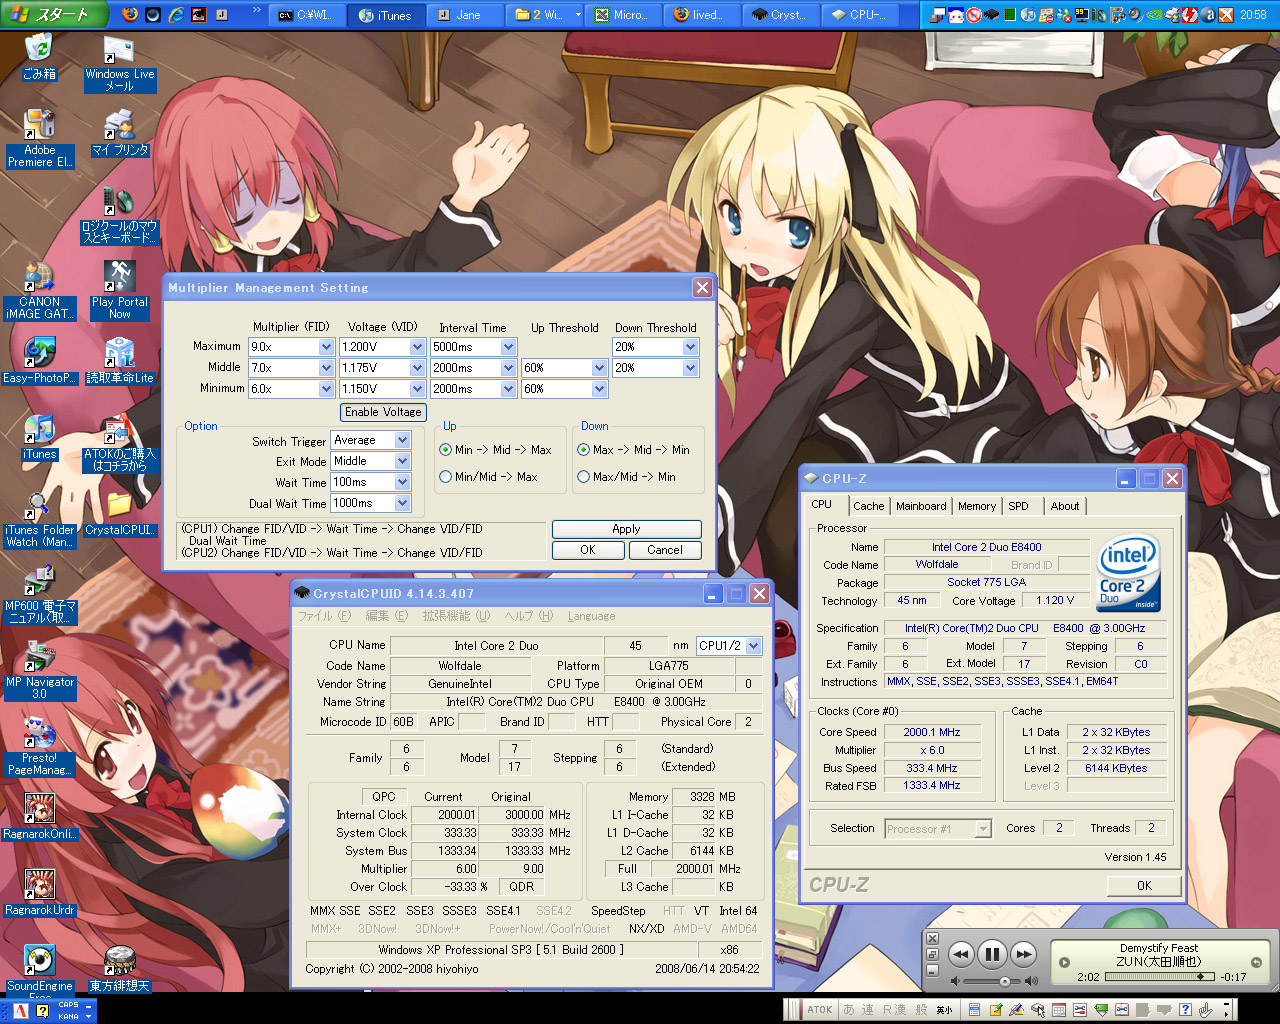The image size is (1280, 1024).
Task: Open the 編集 (Edit) menu in CrystalCPUID
Action: (x=387, y=616)
